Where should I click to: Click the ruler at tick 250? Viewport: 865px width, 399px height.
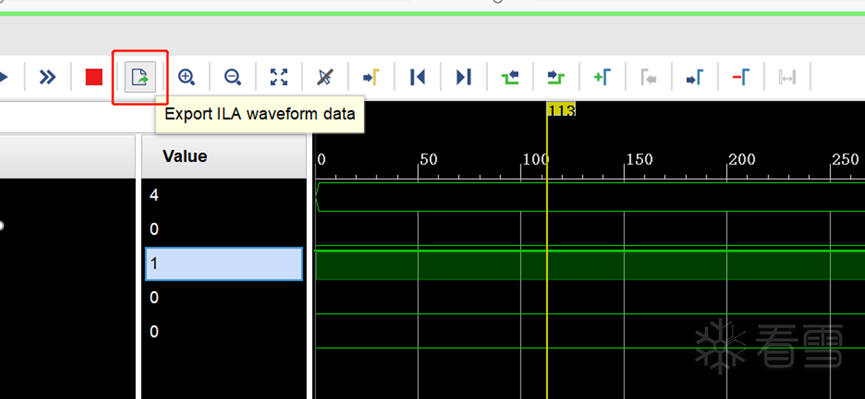pos(845,160)
